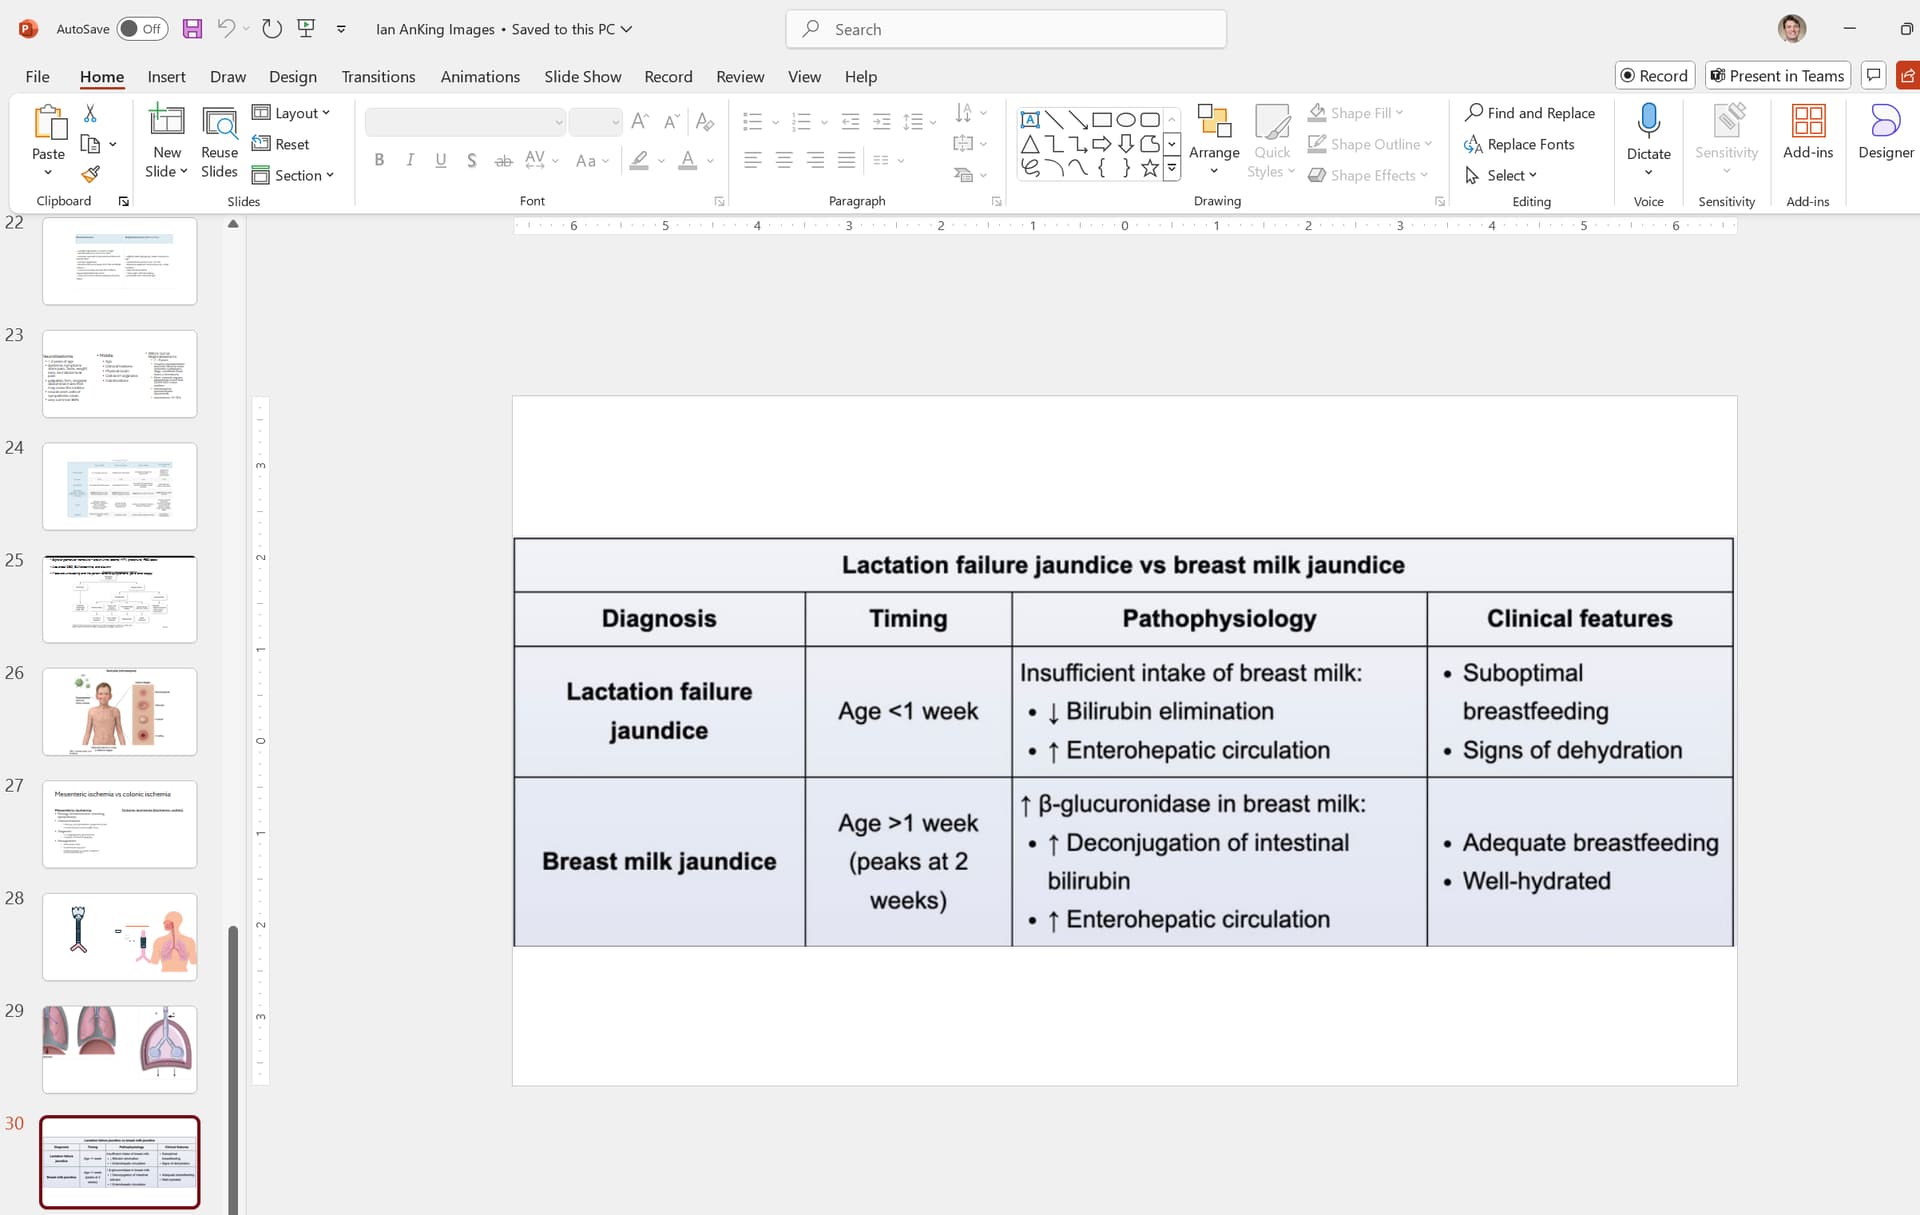
Task: Switch to the Transitions tab
Action: point(378,76)
